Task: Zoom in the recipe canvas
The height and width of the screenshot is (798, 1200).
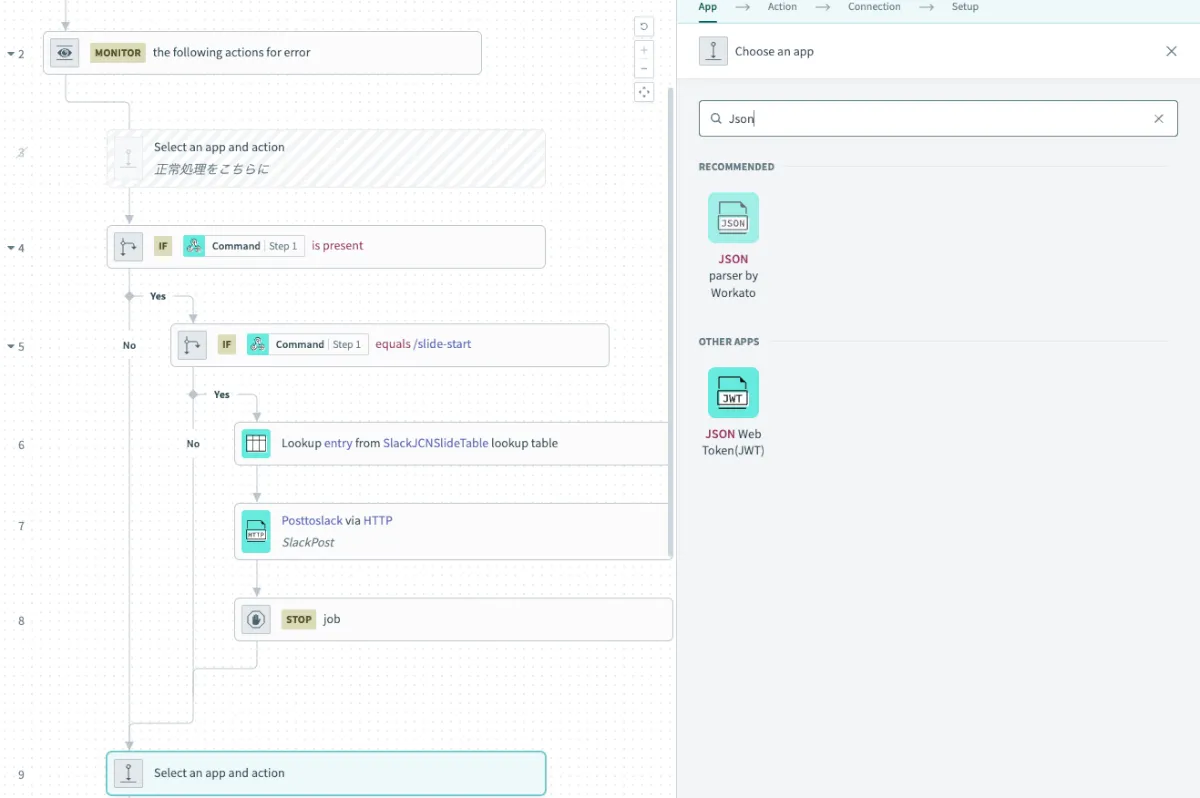Action: point(644,50)
